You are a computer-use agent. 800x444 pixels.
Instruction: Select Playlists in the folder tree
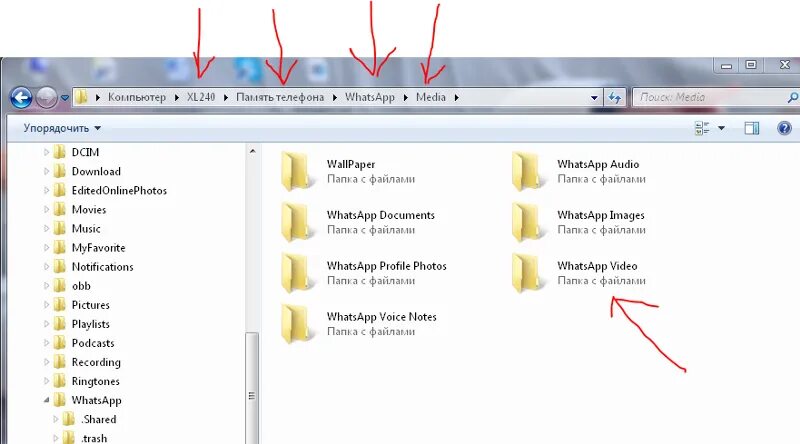(x=90, y=324)
